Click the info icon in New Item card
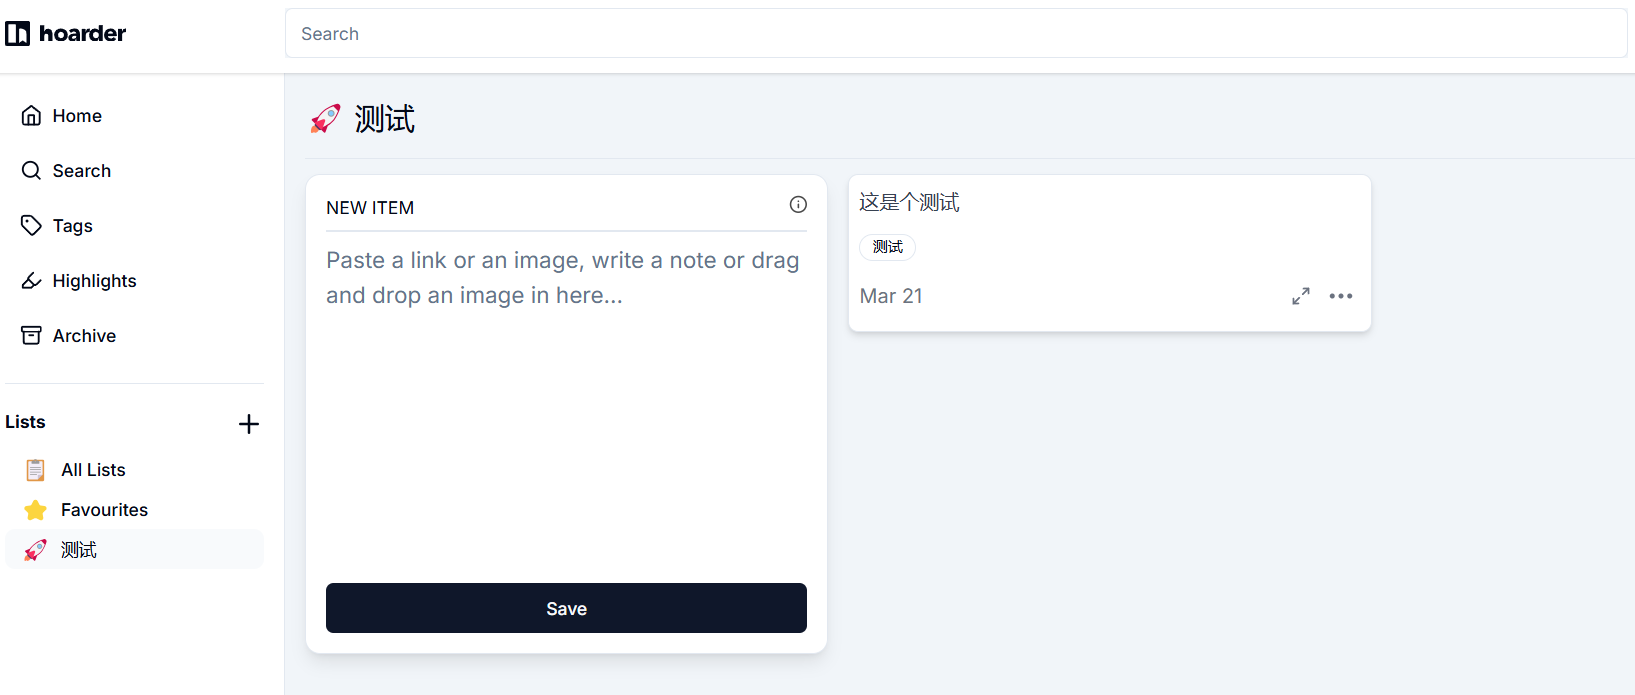This screenshot has height=695, width=1635. (798, 205)
